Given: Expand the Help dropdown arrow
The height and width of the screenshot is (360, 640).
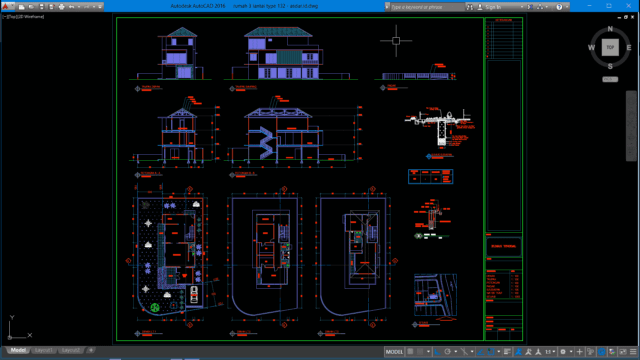Looking at the screenshot, I should coord(567,7).
